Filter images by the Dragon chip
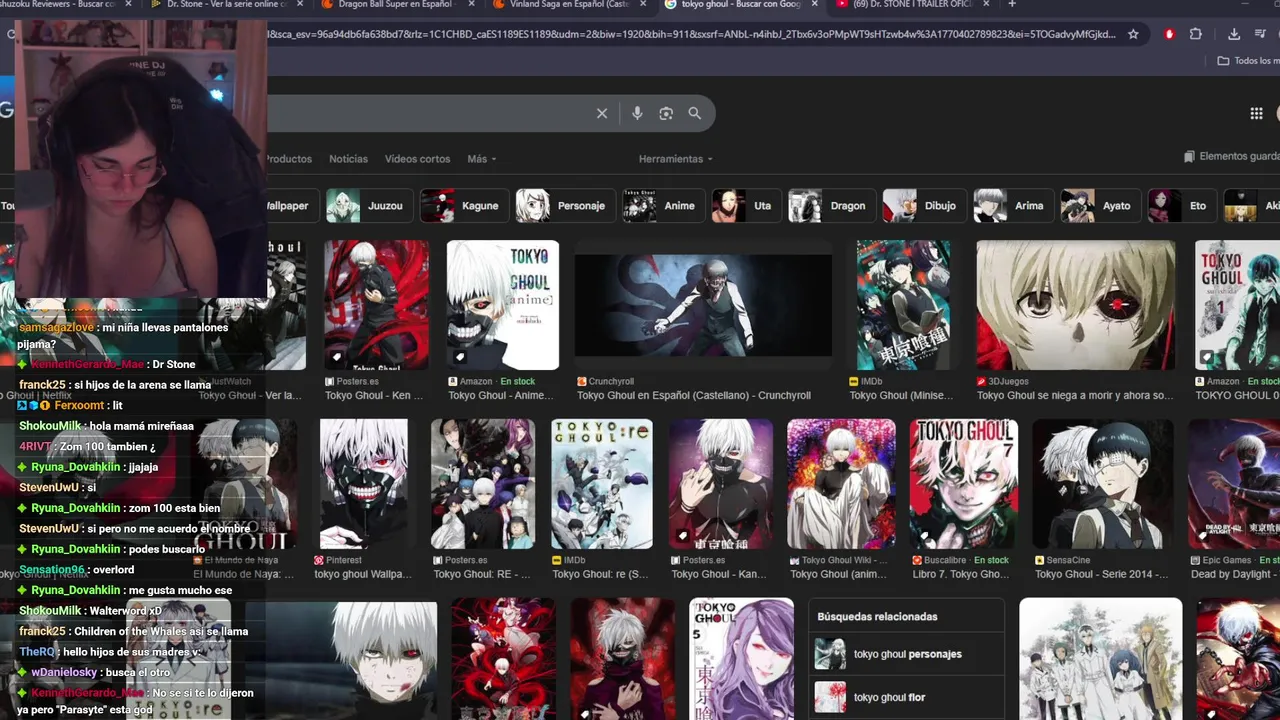Image resolution: width=1280 pixels, height=720 pixels. [x=831, y=206]
